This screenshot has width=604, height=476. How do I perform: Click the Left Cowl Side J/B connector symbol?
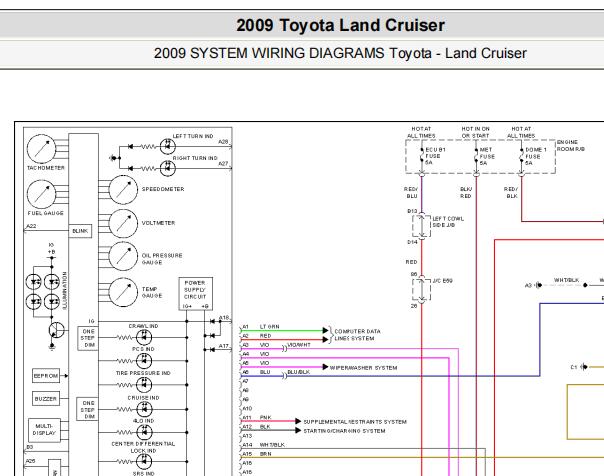point(421,226)
